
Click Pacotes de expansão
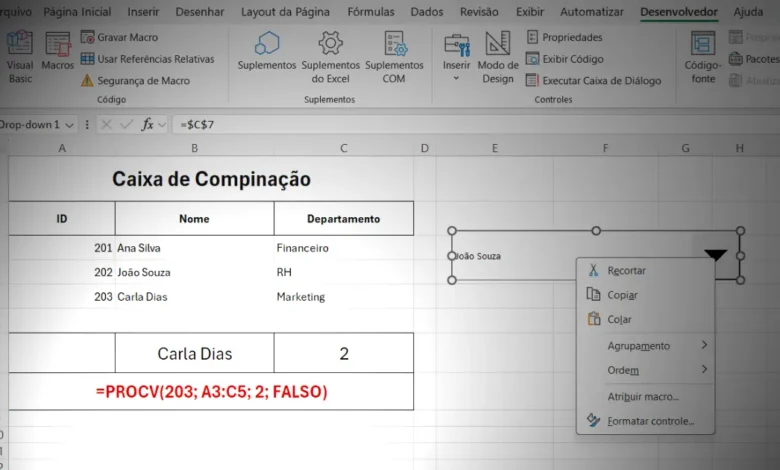[754, 59]
